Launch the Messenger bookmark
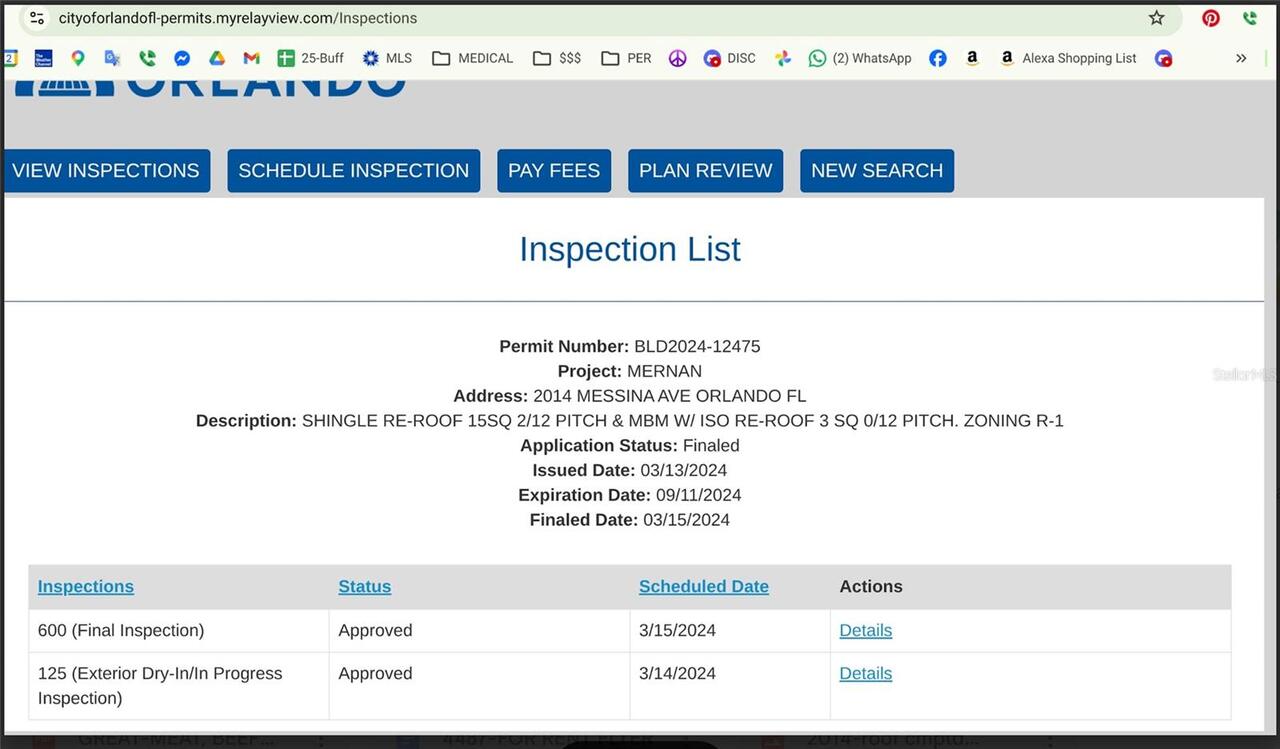1280x749 pixels. click(182, 58)
